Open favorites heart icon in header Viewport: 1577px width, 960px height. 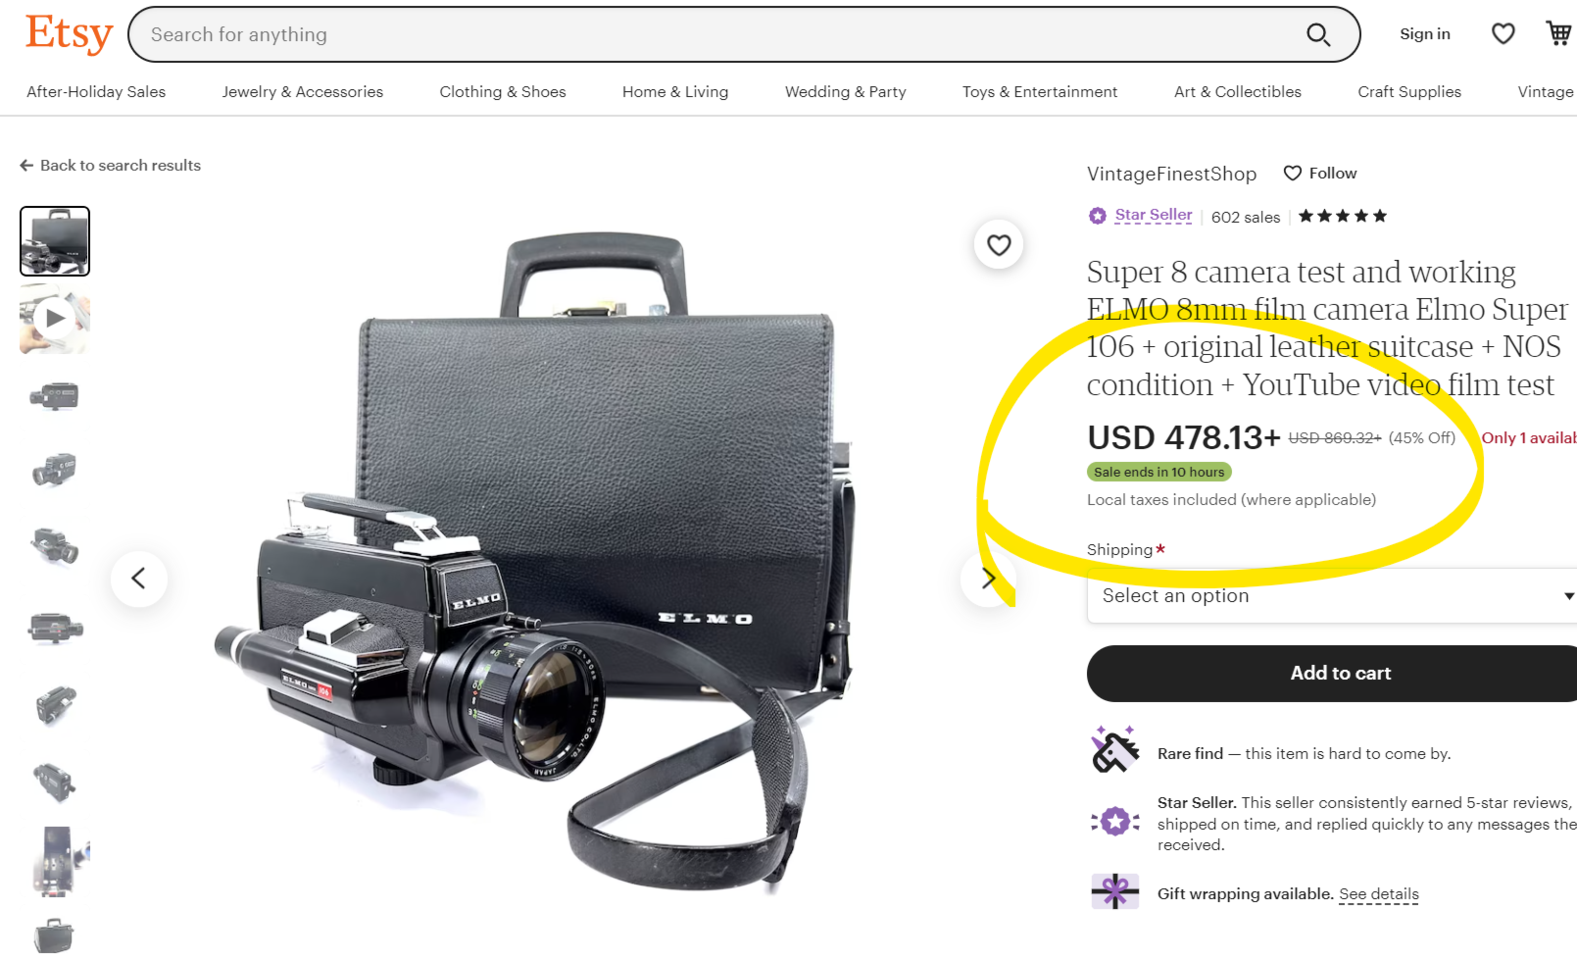1502,34
